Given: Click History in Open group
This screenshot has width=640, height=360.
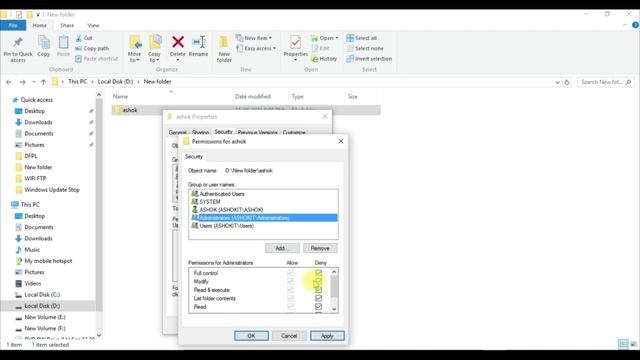Looking at the screenshot, I should click(x=324, y=59).
